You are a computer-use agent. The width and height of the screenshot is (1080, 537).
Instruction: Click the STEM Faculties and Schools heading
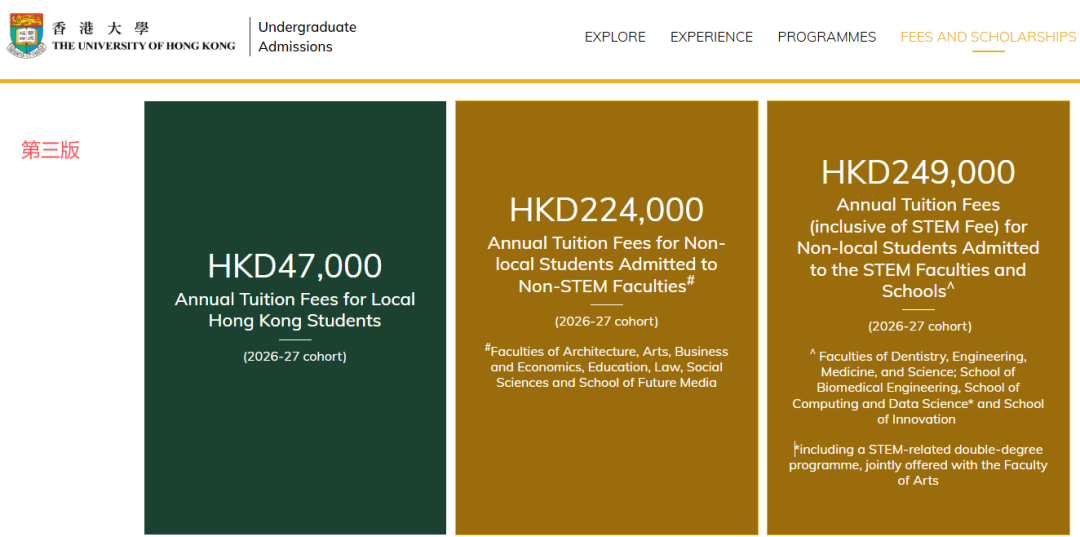[x=918, y=248]
